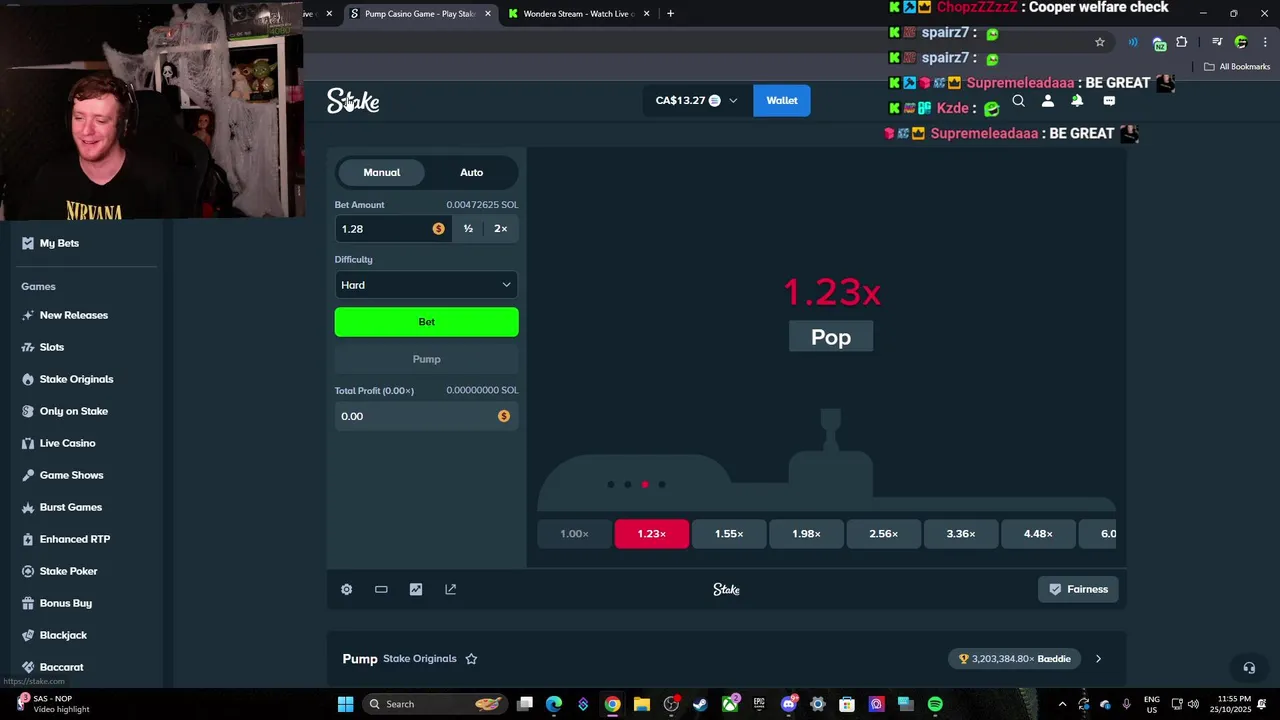Select the 1.23× multiplier chip

click(x=652, y=534)
